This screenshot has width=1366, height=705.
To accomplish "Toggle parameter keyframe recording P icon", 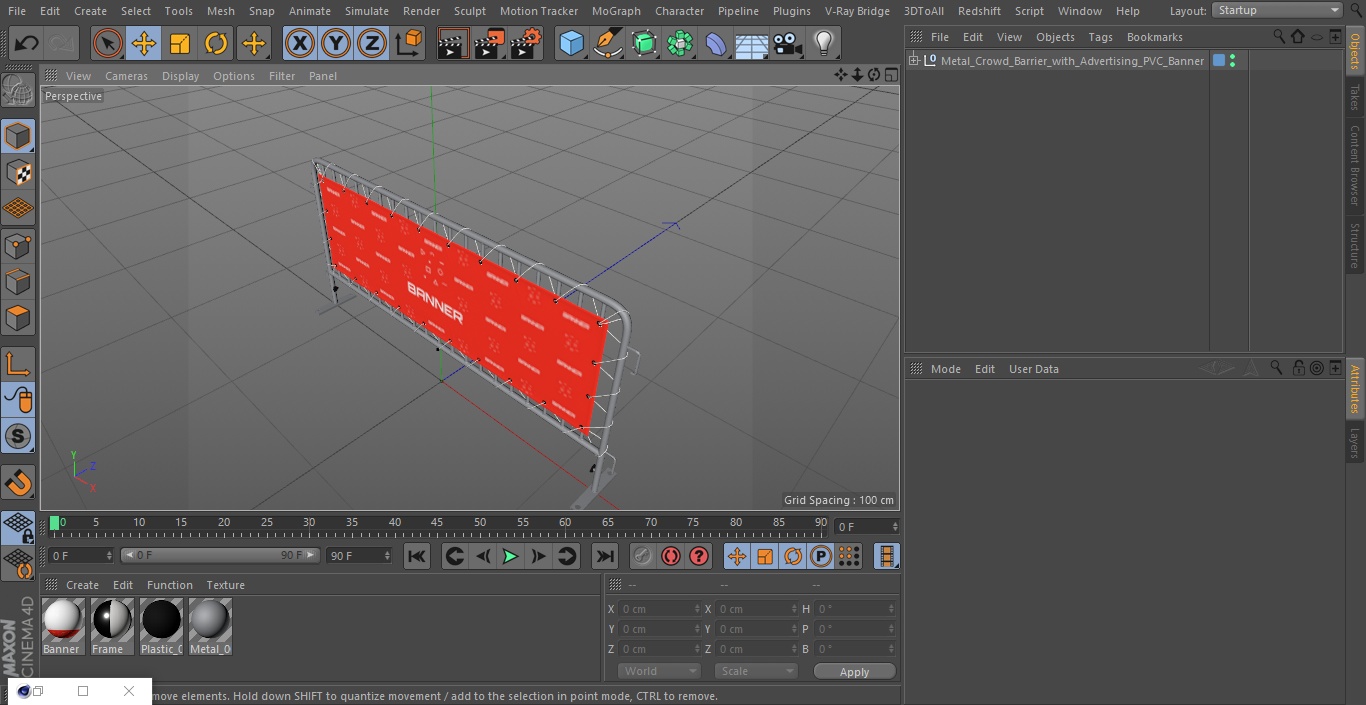I will coord(821,556).
